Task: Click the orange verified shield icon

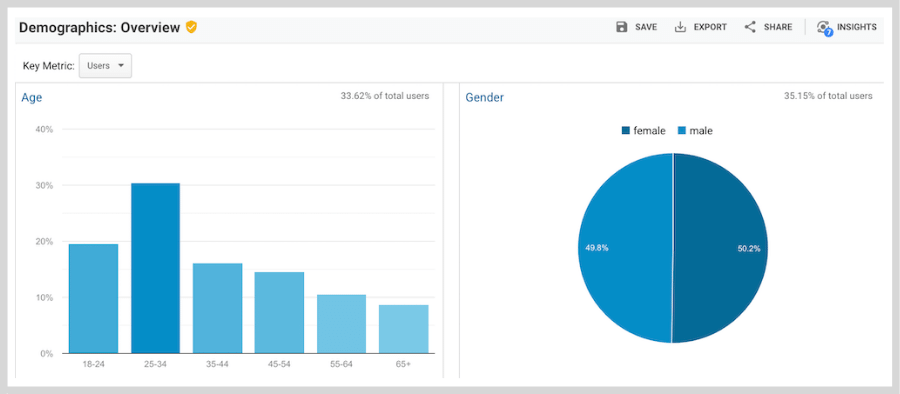Action: 191,27
